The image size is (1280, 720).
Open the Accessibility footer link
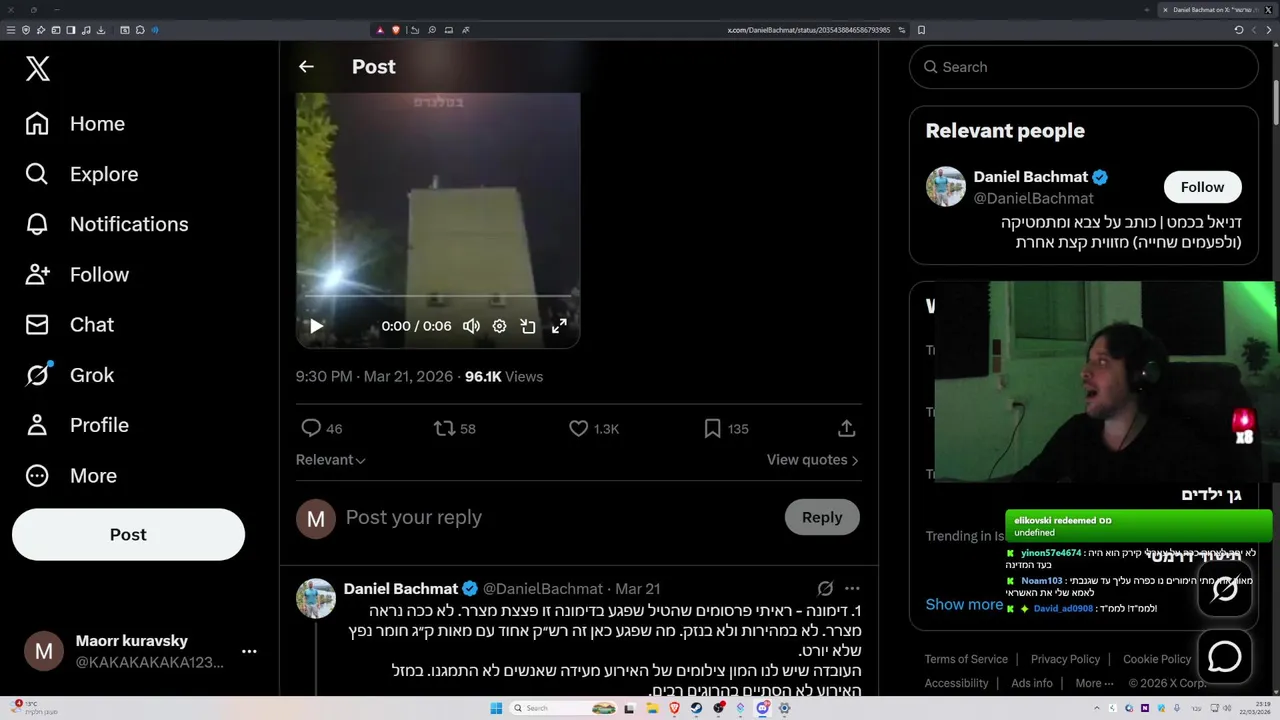(x=956, y=683)
